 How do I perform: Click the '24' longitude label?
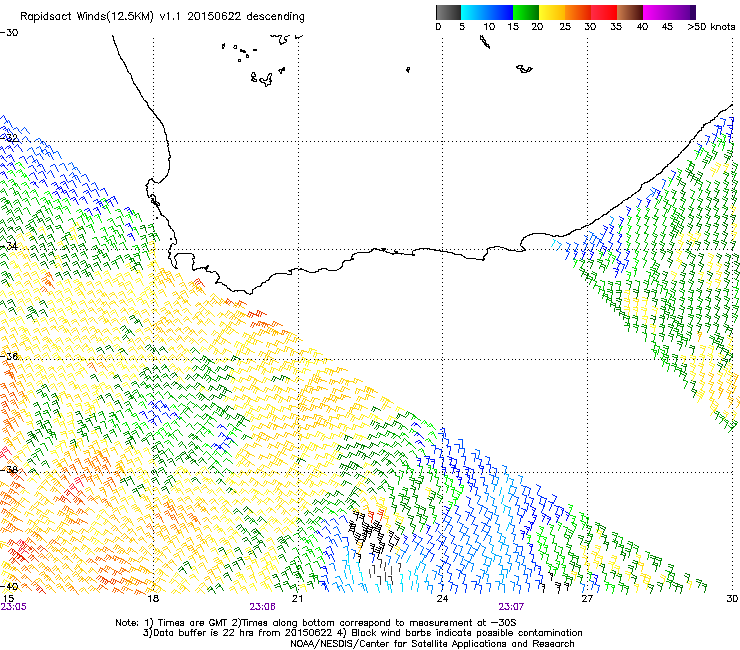point(442,599)
